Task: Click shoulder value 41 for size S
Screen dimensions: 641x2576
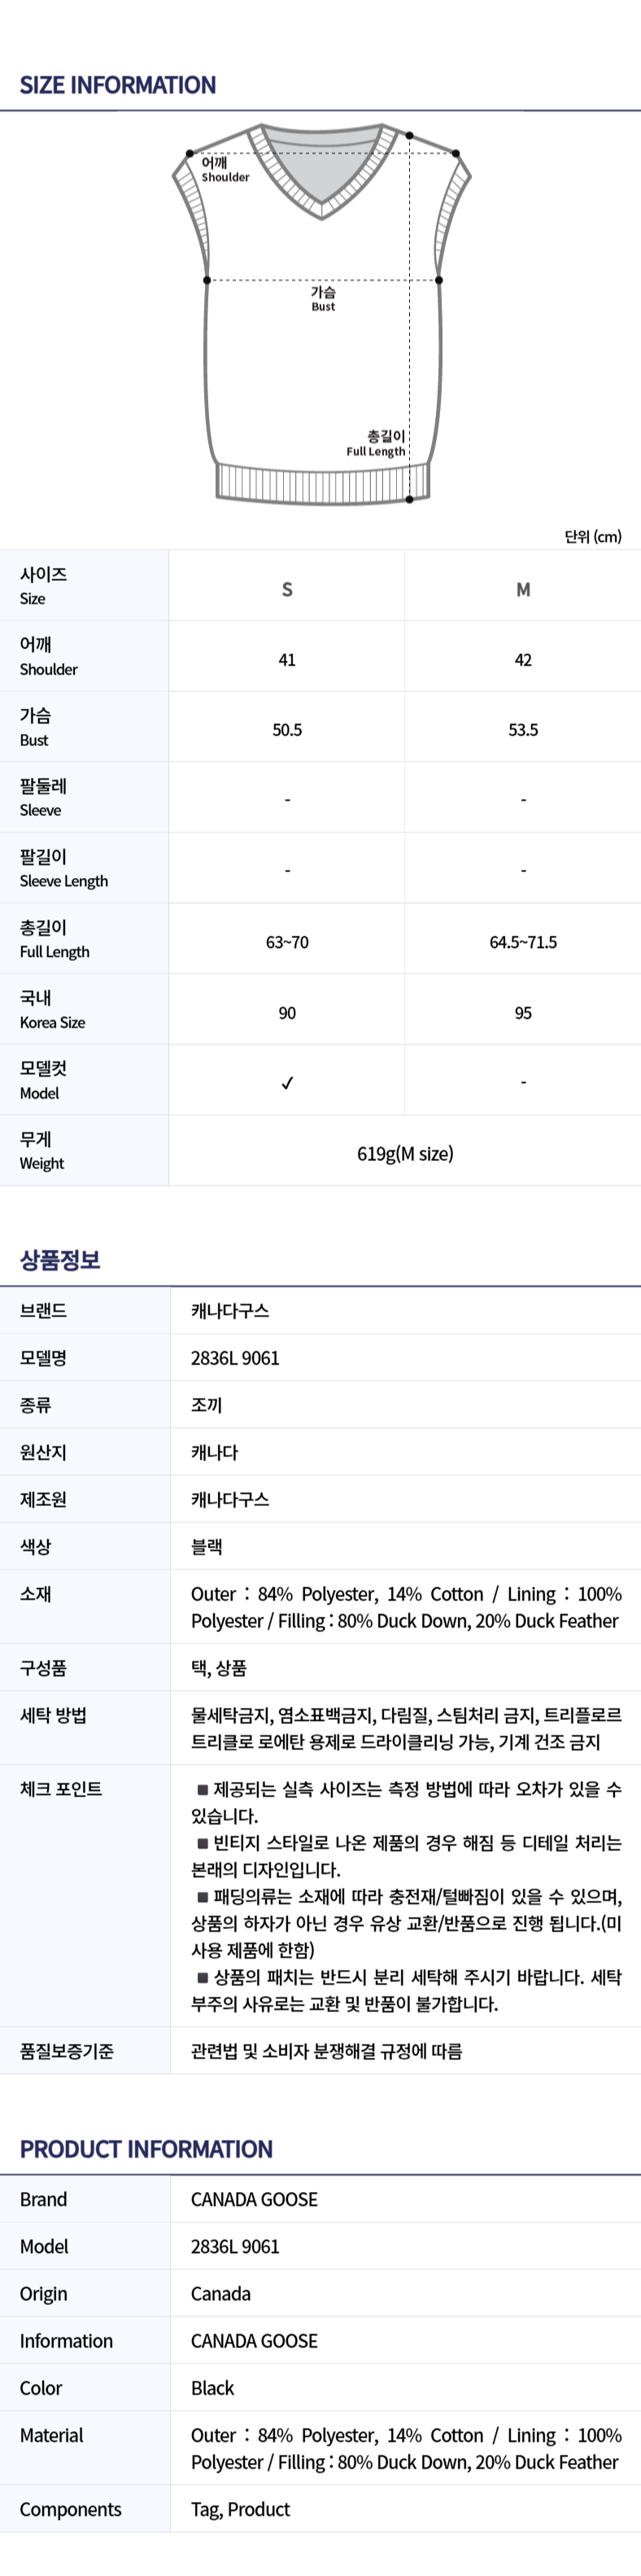Action: (287, 660)
